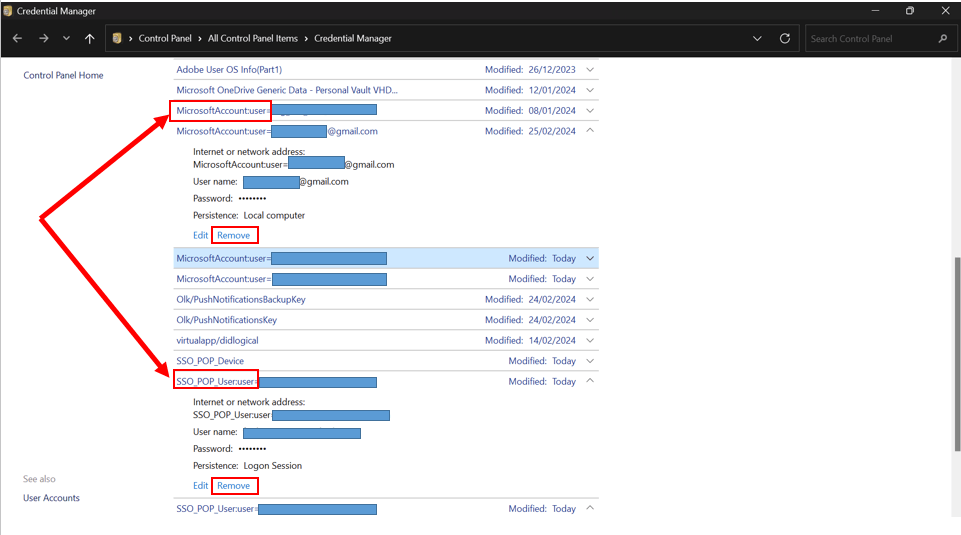Screen dimensions: 961x535
Task: Click Credential Manager breadcrumb segment
Action: pyautogui.click(x=353, y=39)
